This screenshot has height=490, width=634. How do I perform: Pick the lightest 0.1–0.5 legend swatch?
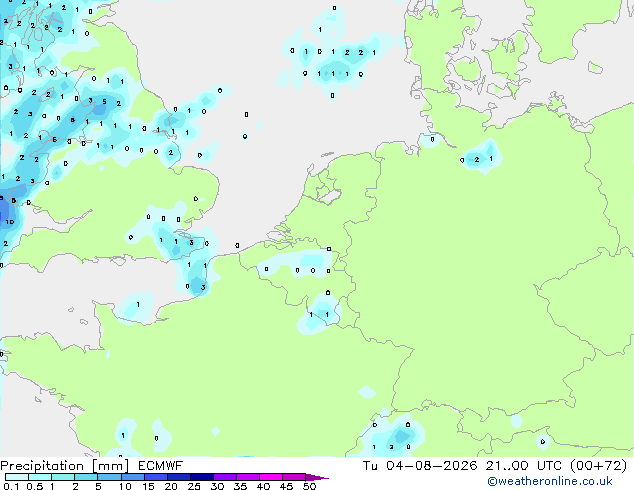tap(17, 477)
